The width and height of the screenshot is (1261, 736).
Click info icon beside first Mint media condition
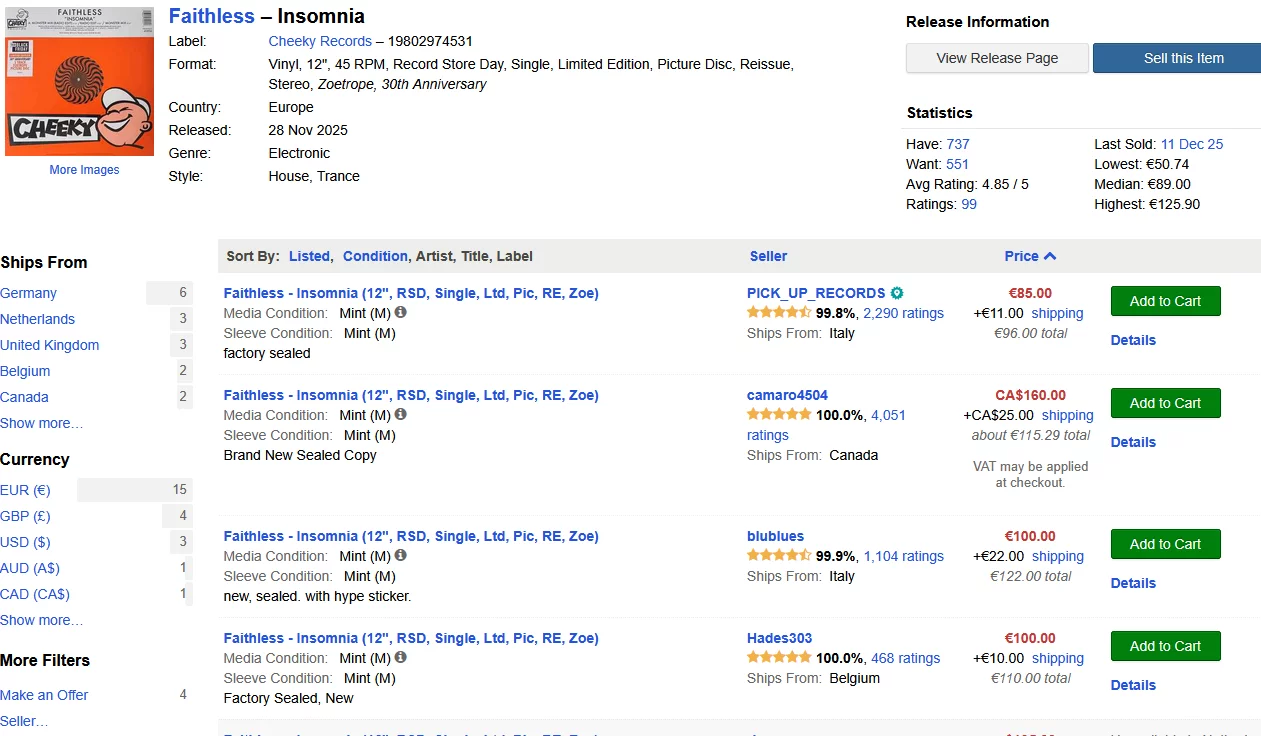point(401,313)
